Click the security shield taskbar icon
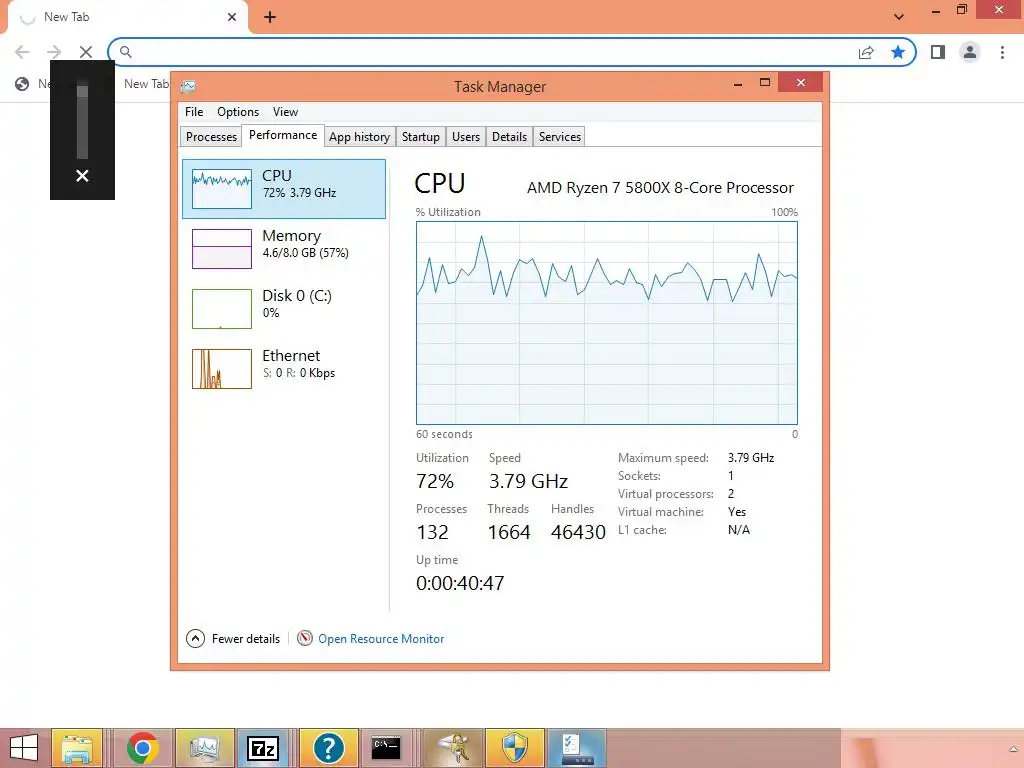The height and width of the screenshot is (768, 1024). pyautogui.click(x=515, y=748)
